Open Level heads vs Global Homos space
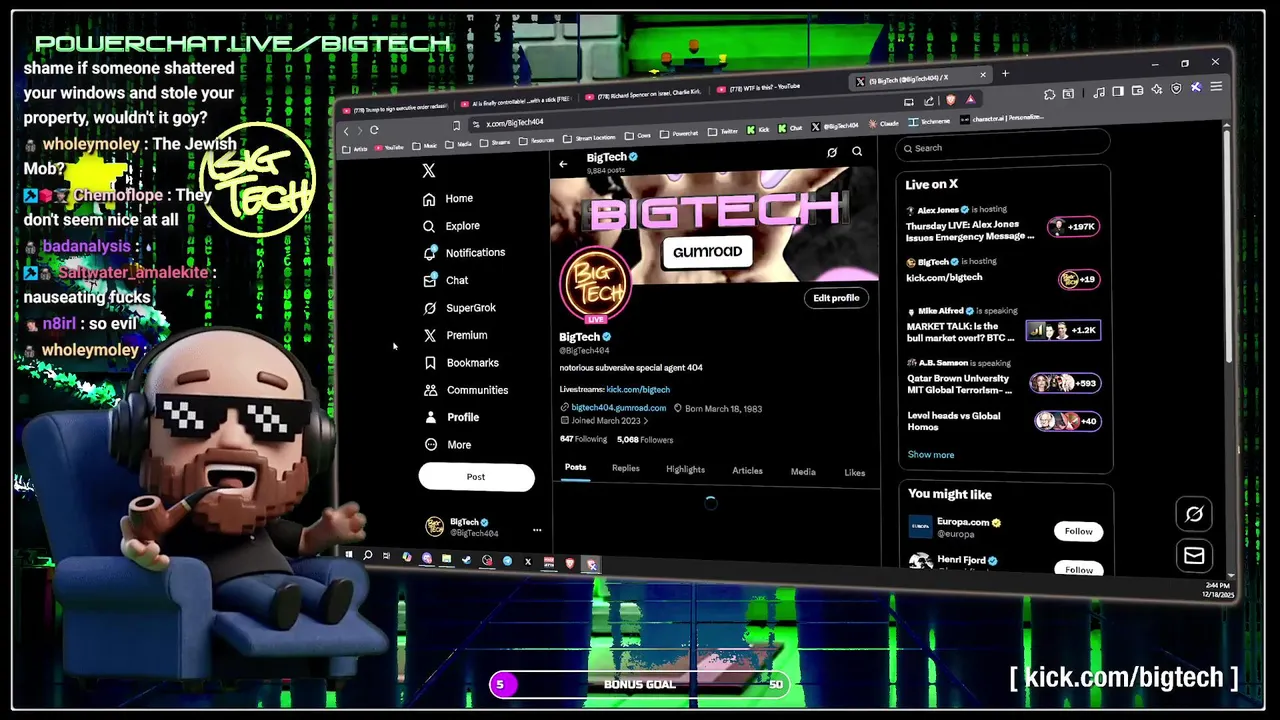Screen dimensions: 1280x720 click(1003, 421)
